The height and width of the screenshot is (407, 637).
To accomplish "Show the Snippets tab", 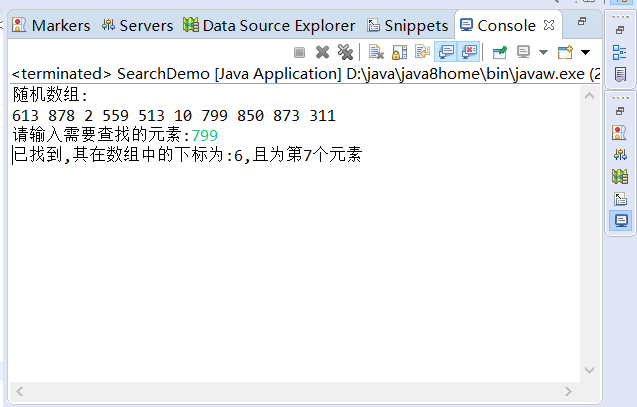I will click(407, 26).
